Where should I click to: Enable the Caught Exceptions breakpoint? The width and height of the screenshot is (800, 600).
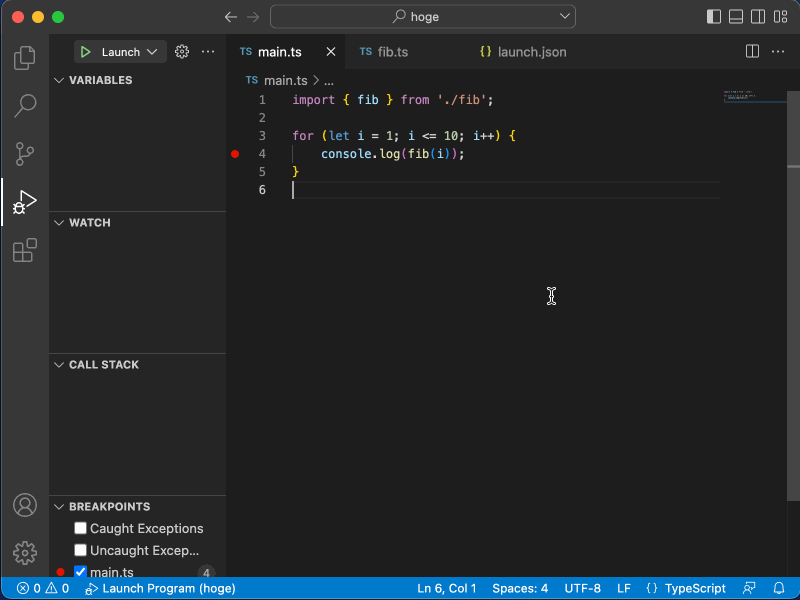(x=80, y=528)
